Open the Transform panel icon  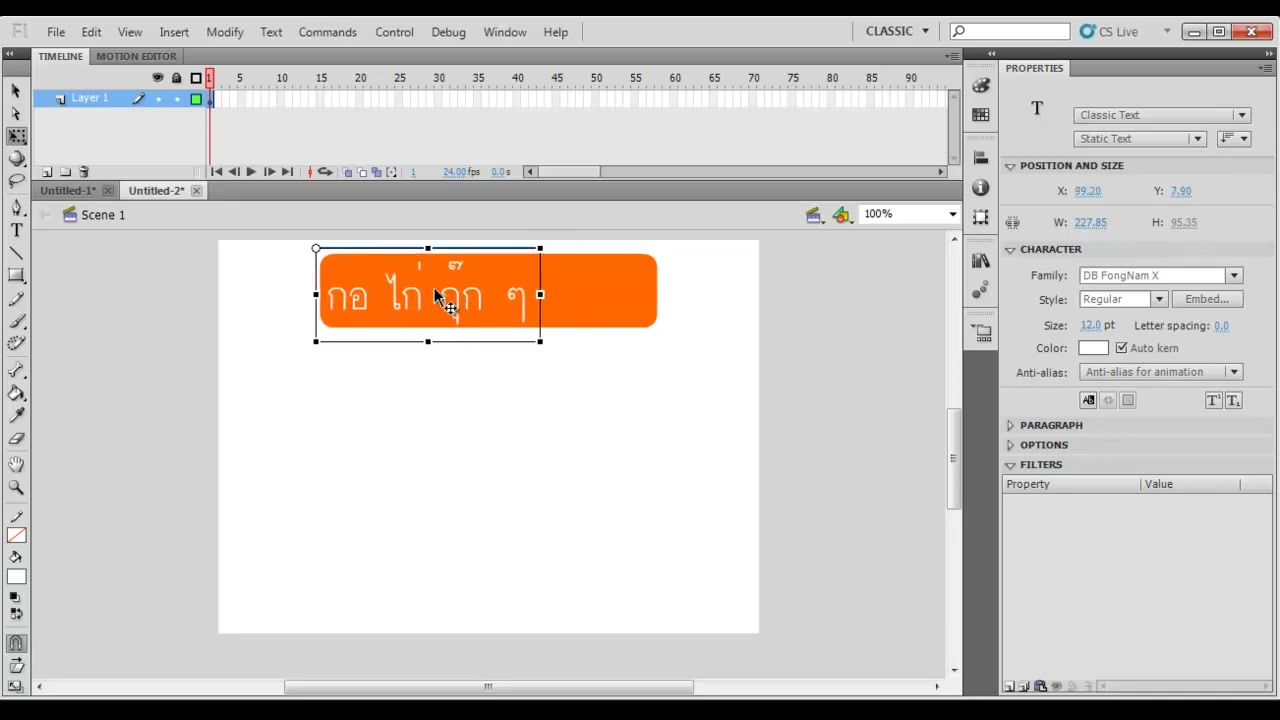click(x=981, y=217)
